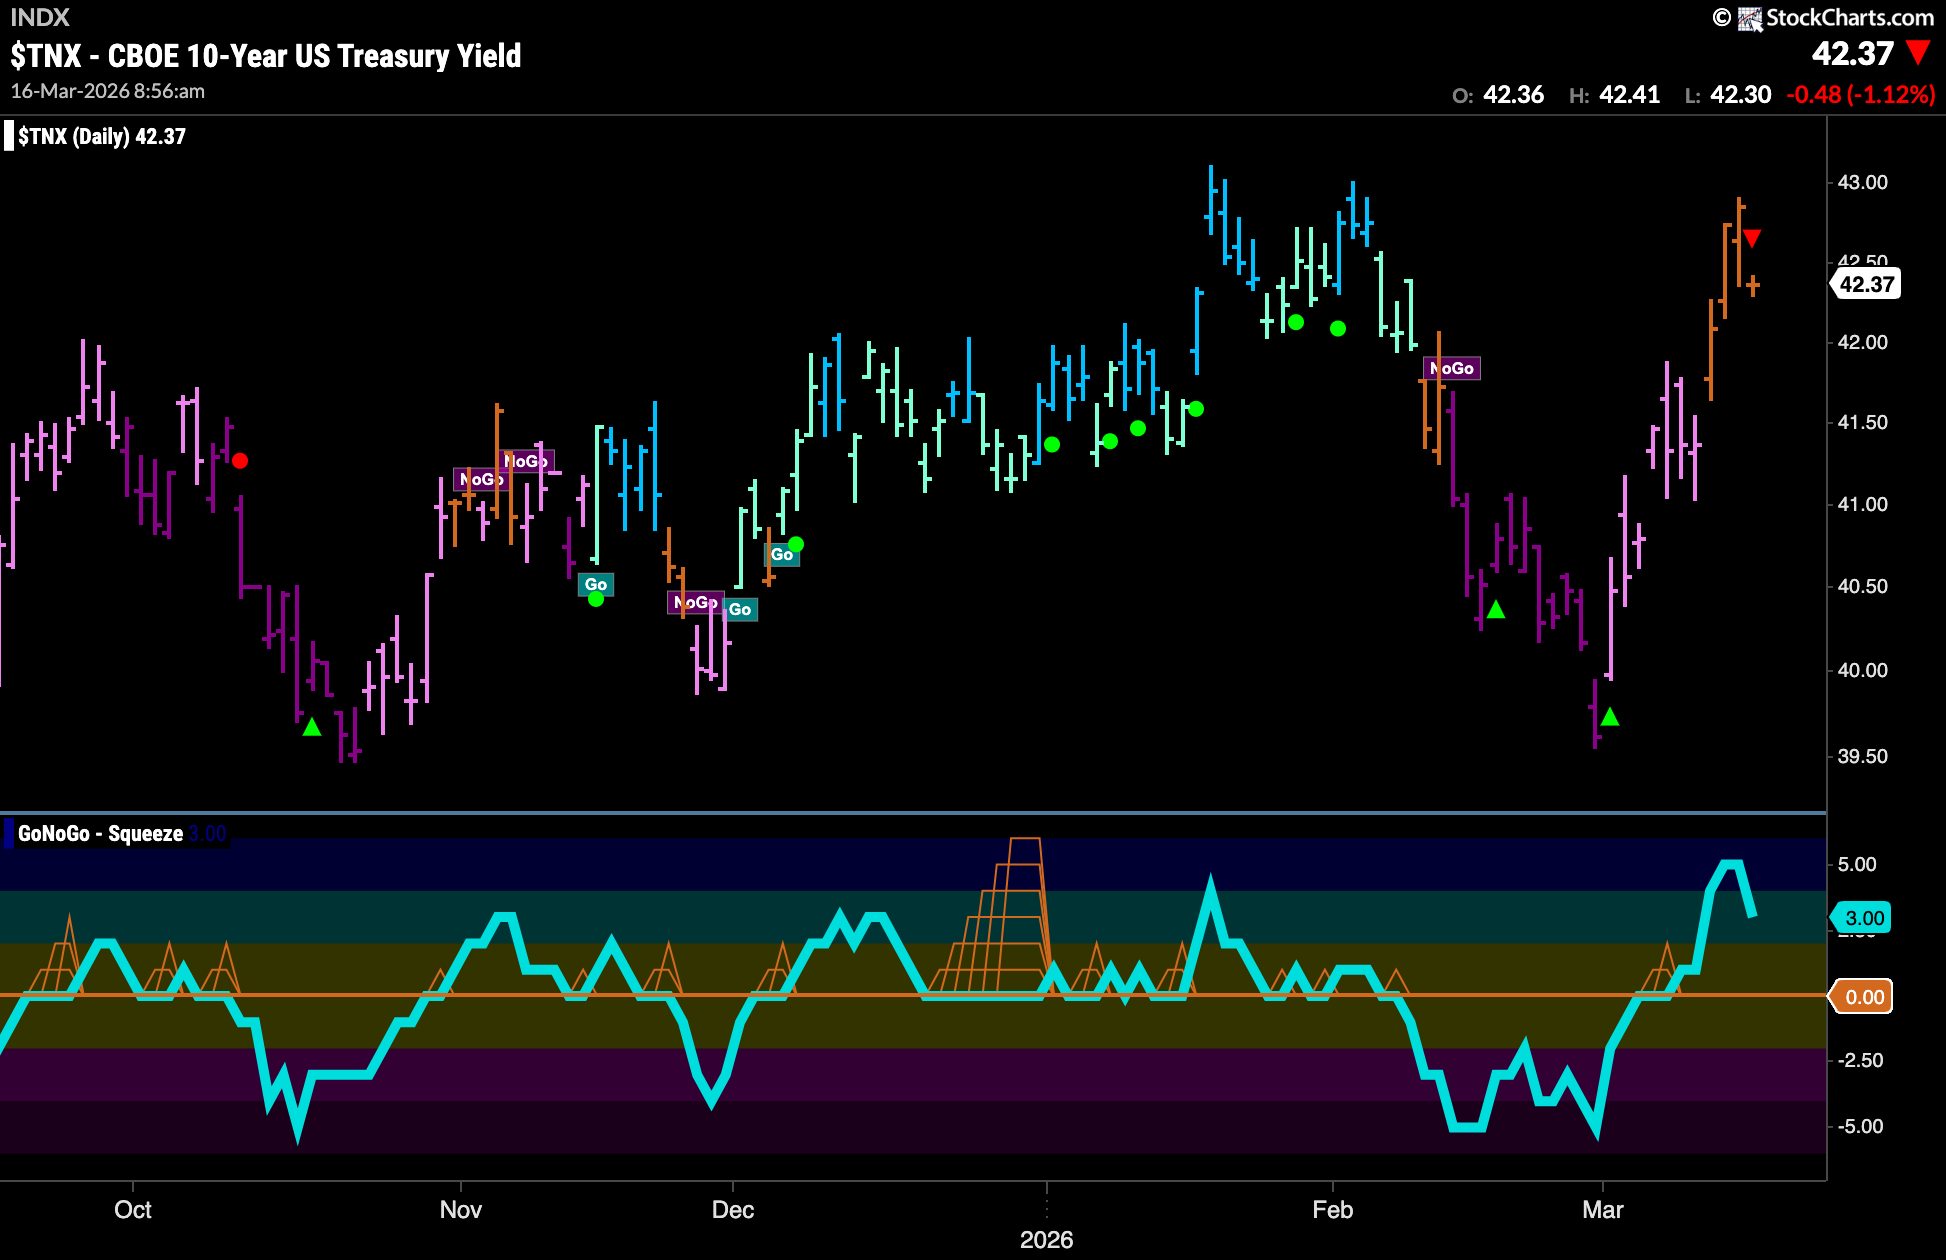Click the Feb label on time axis
The width and height of the screenshot is (1946, 1260).
coord(1332,1210)
